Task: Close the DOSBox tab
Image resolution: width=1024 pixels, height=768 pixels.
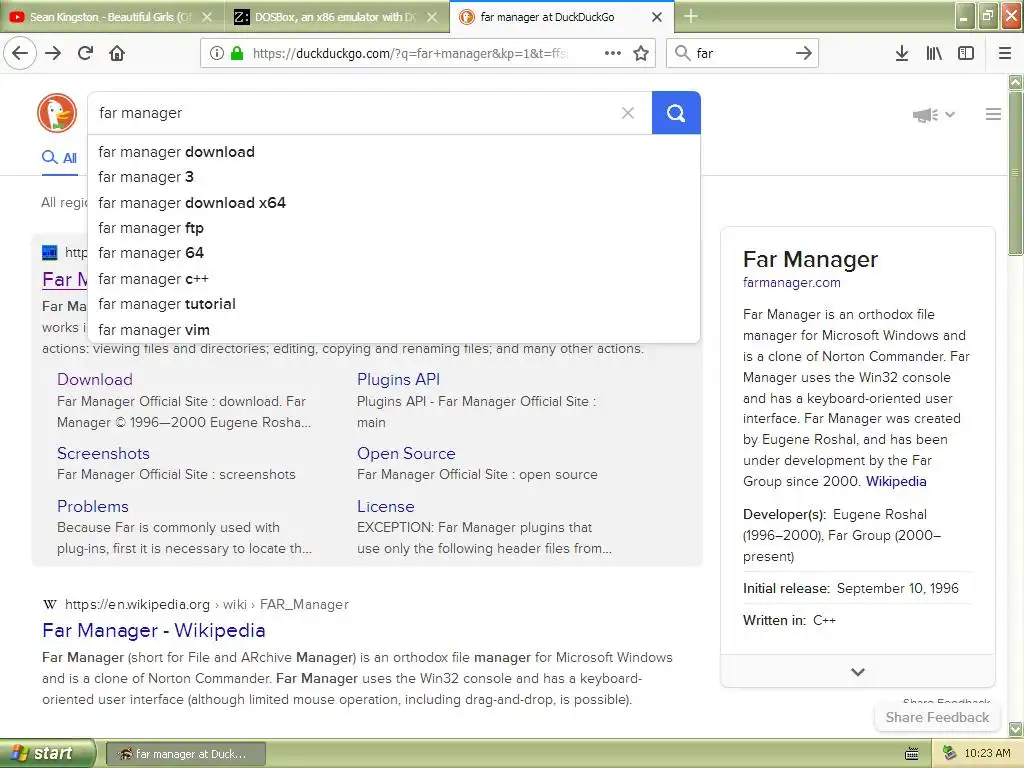Action: point(432,17)
